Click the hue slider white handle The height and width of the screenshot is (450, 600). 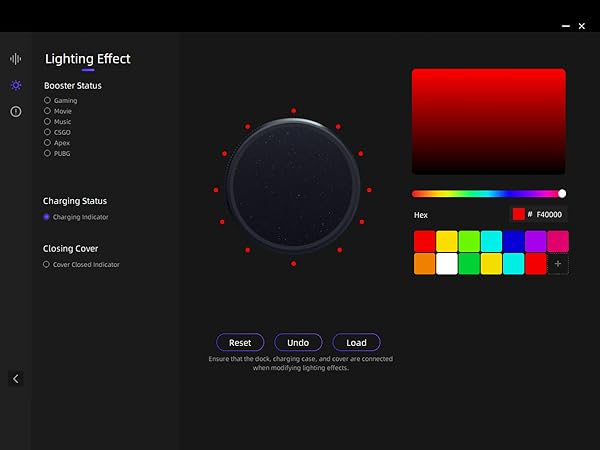(562, 194)
